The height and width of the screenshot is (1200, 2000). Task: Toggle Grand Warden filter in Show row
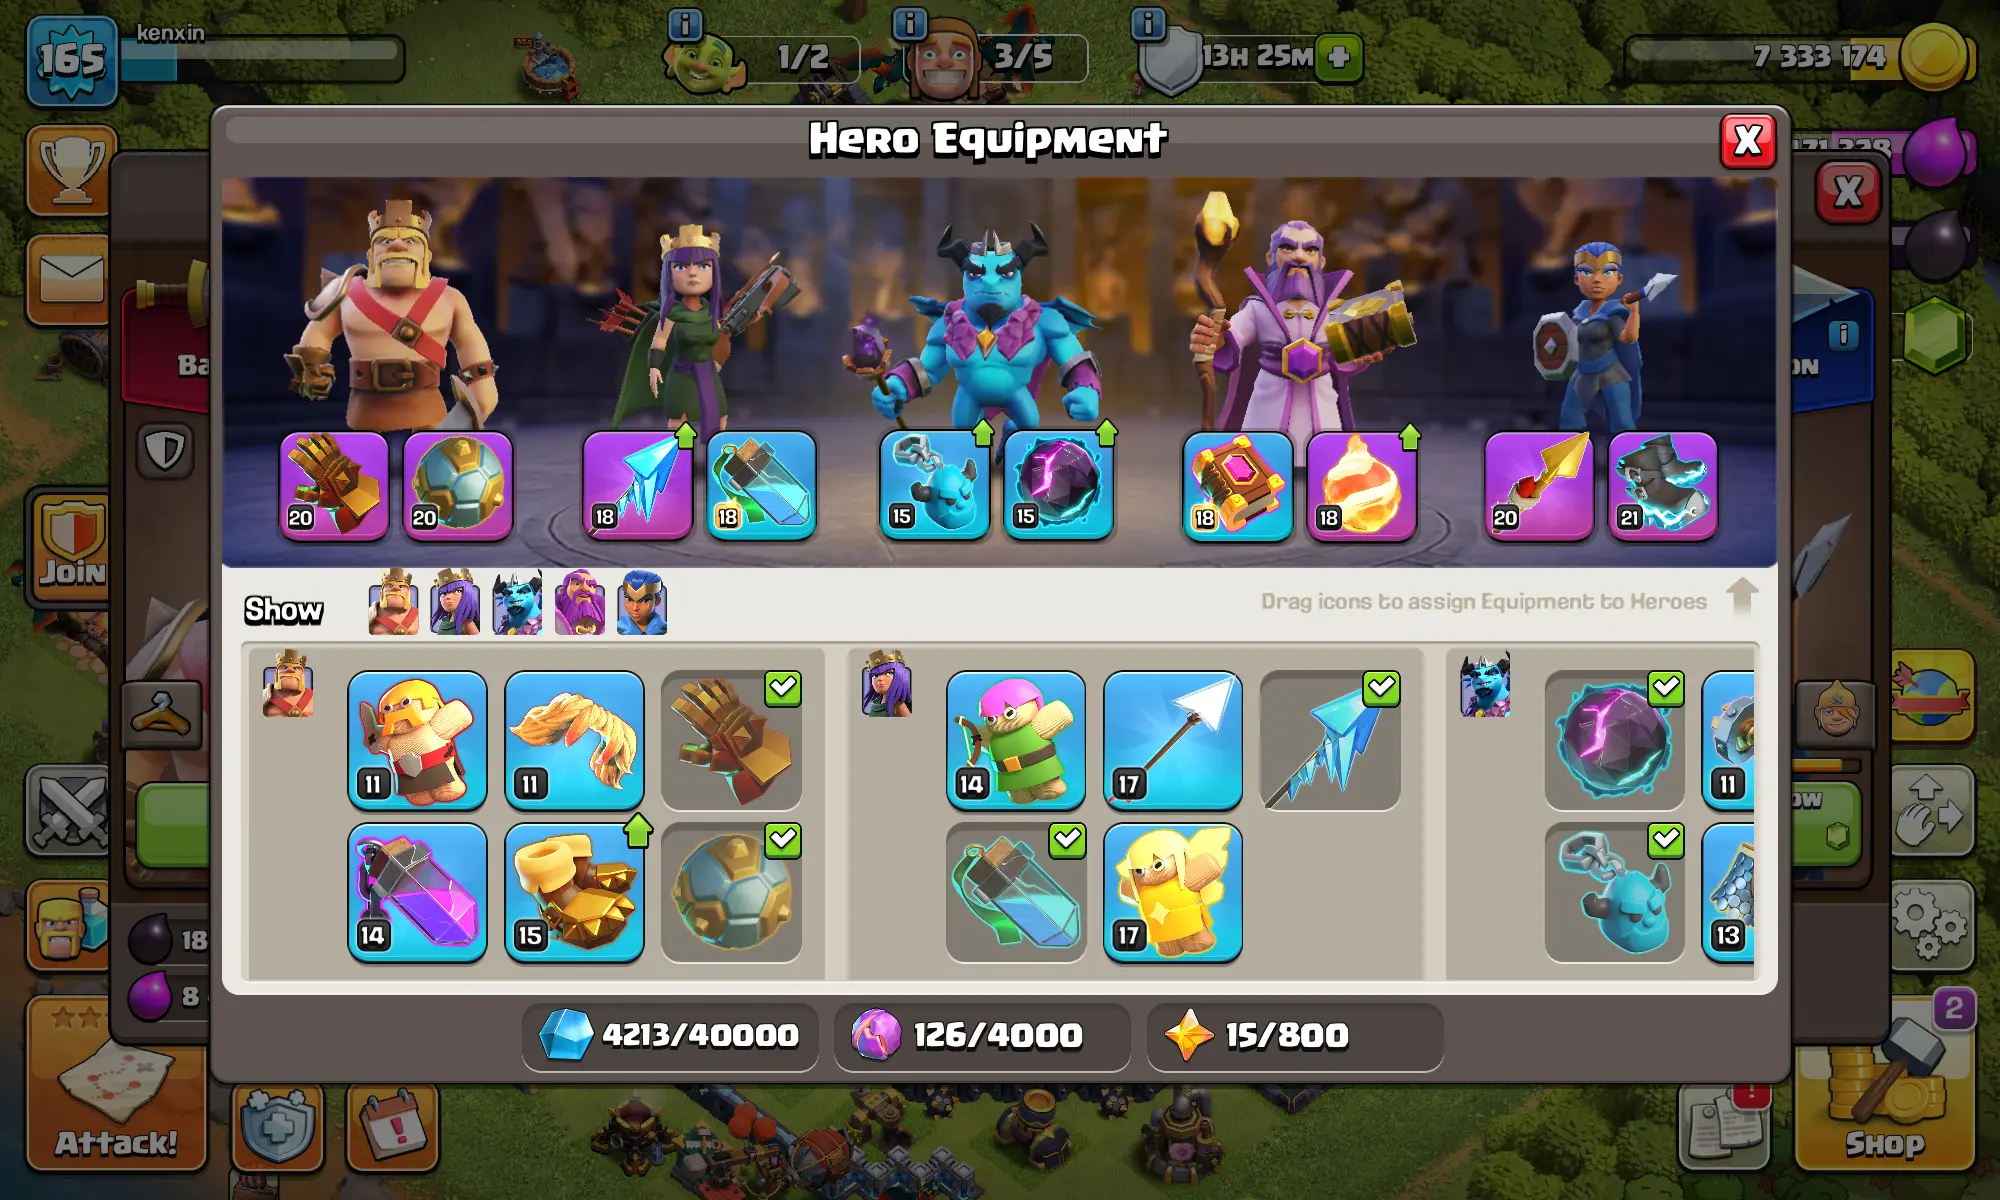pos(580,603)
